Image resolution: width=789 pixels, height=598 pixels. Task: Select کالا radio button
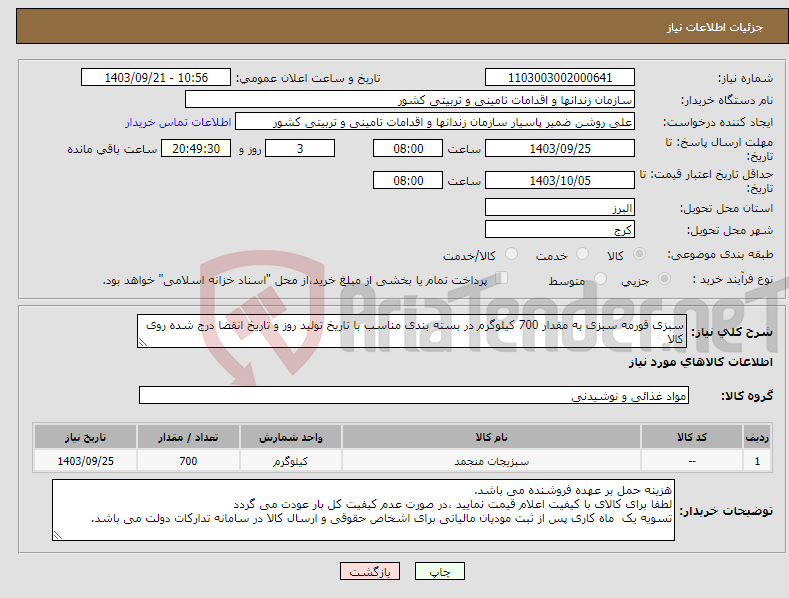[x=639, y=254]
